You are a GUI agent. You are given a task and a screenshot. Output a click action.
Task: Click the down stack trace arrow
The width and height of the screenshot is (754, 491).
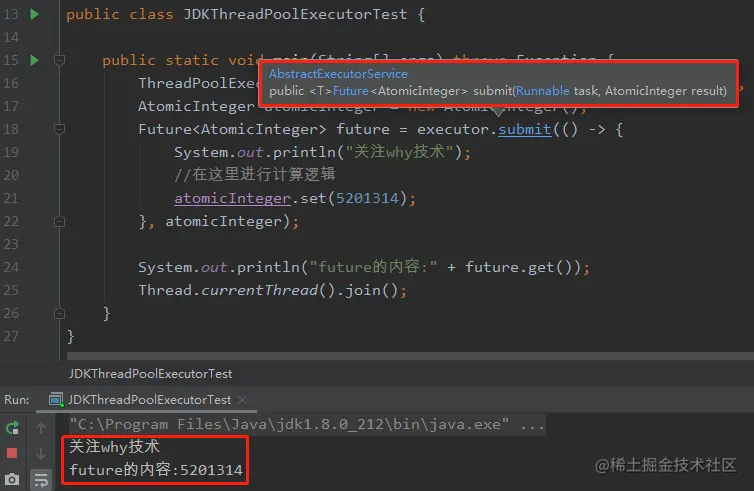tap(41, 453)
